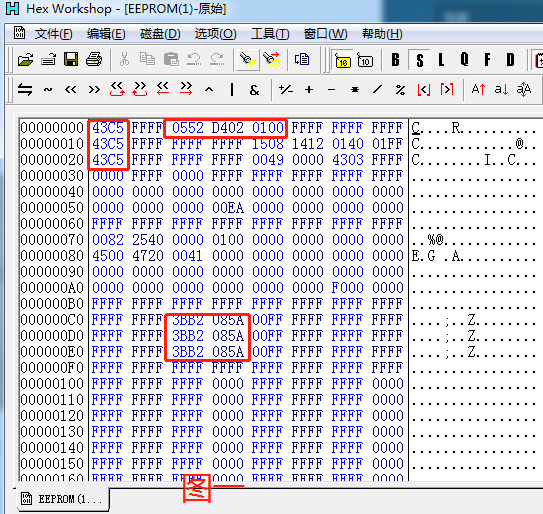Click hex value 1508 in row 00000010
543x514 pixels.
[268, 144]
